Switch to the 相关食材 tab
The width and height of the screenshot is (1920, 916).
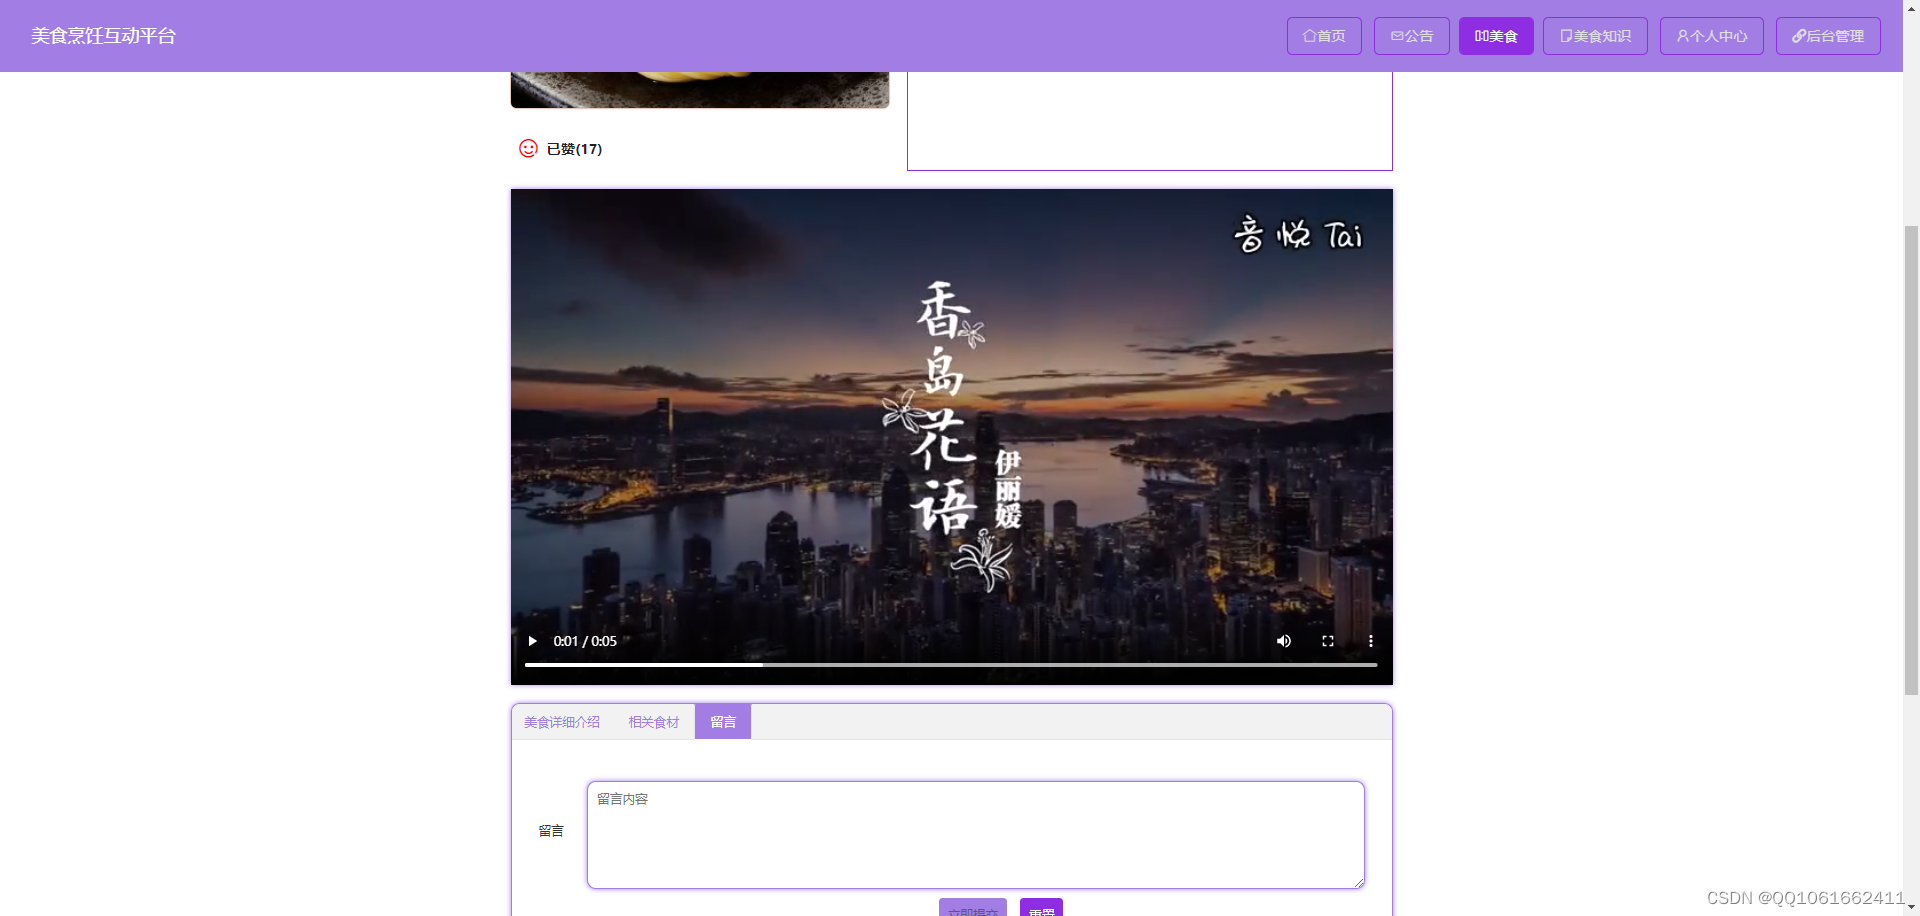click(x=653, y=721)
